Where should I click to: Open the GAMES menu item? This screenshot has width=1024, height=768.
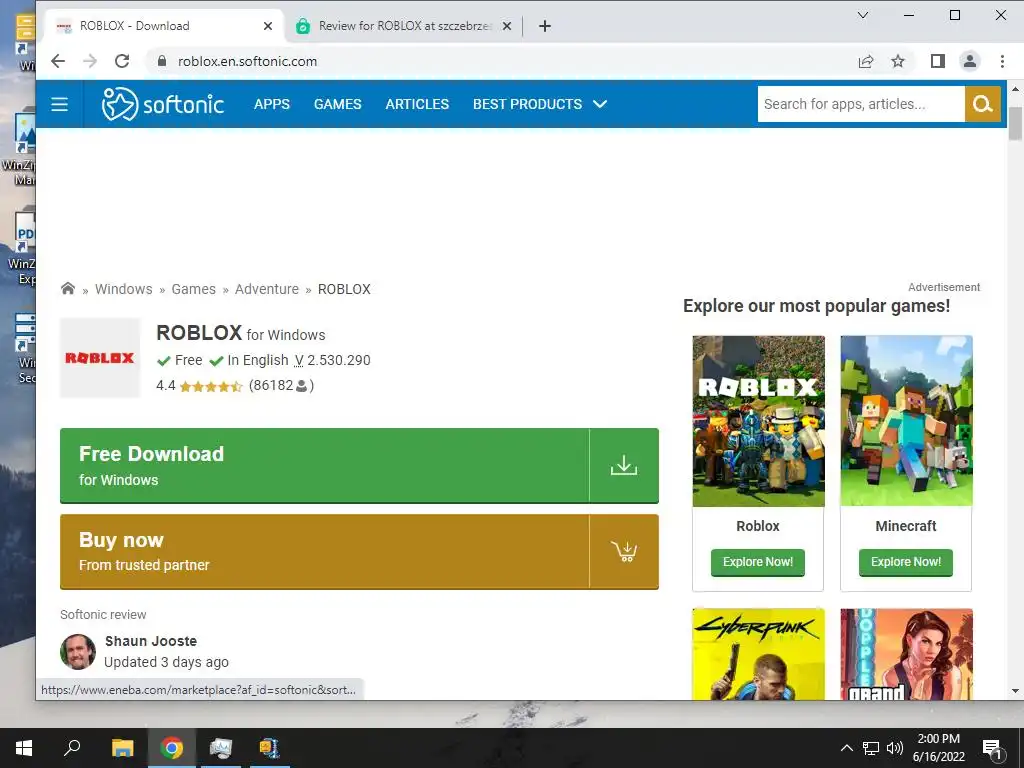338,104
